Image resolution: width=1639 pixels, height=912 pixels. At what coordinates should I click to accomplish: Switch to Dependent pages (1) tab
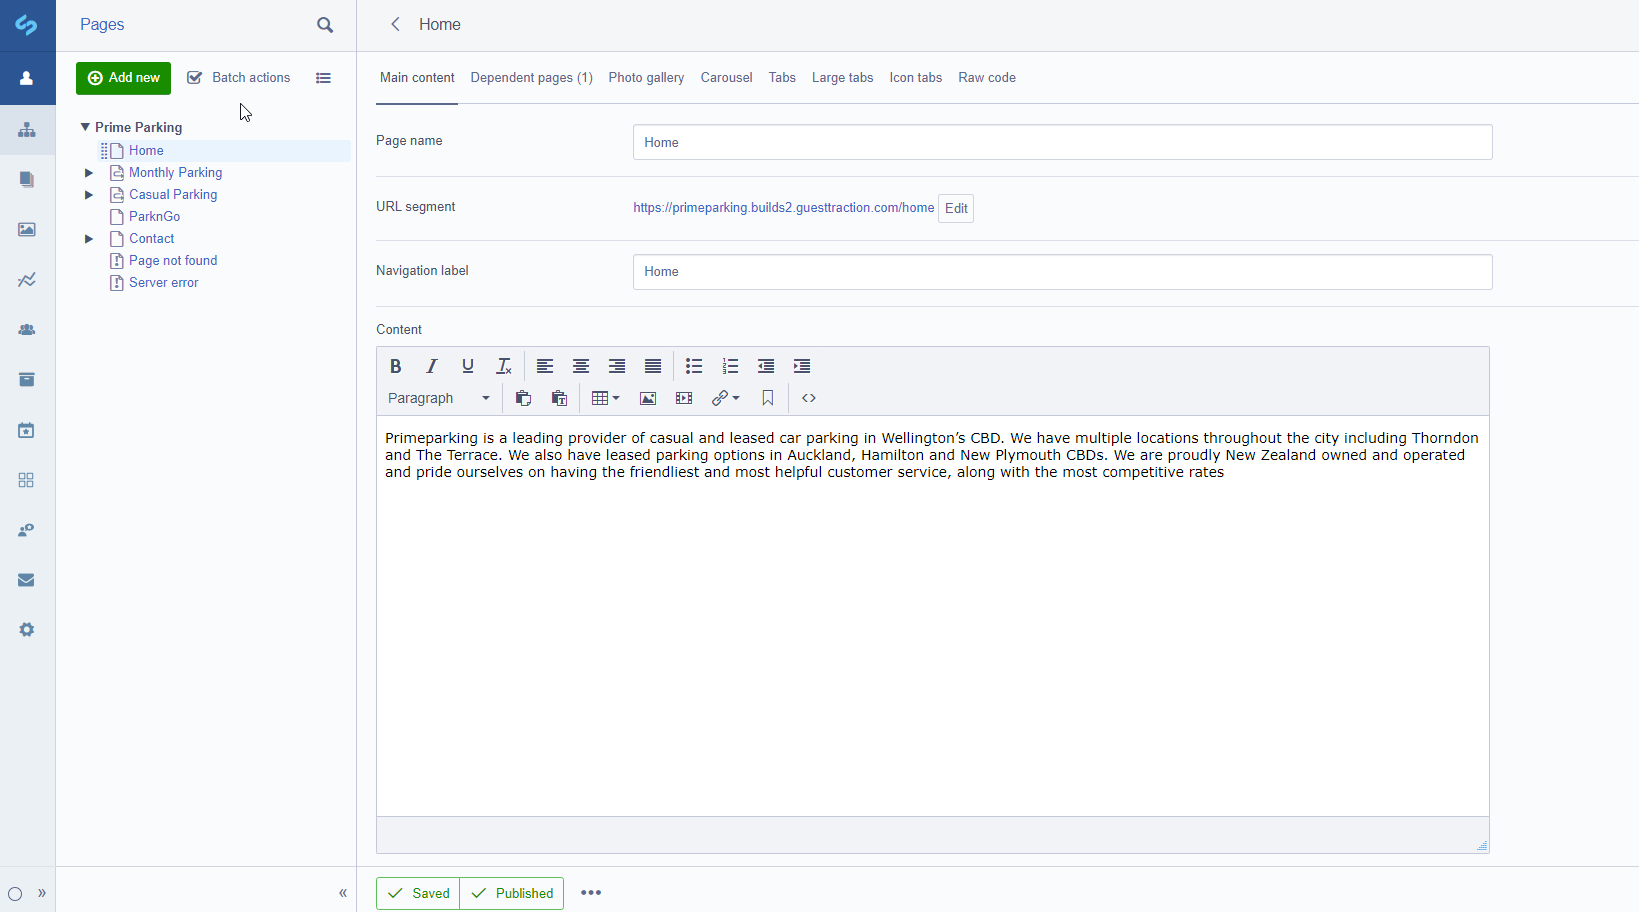(532, 78)
